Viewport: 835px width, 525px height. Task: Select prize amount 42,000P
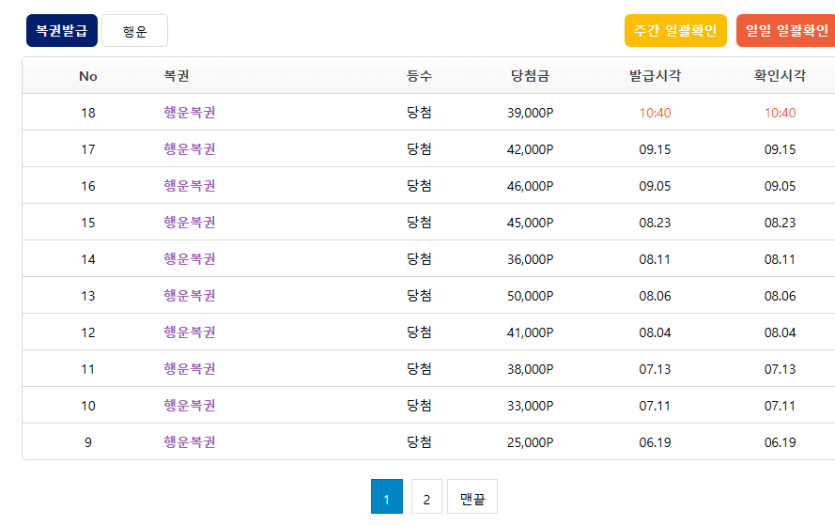(530, 150)
